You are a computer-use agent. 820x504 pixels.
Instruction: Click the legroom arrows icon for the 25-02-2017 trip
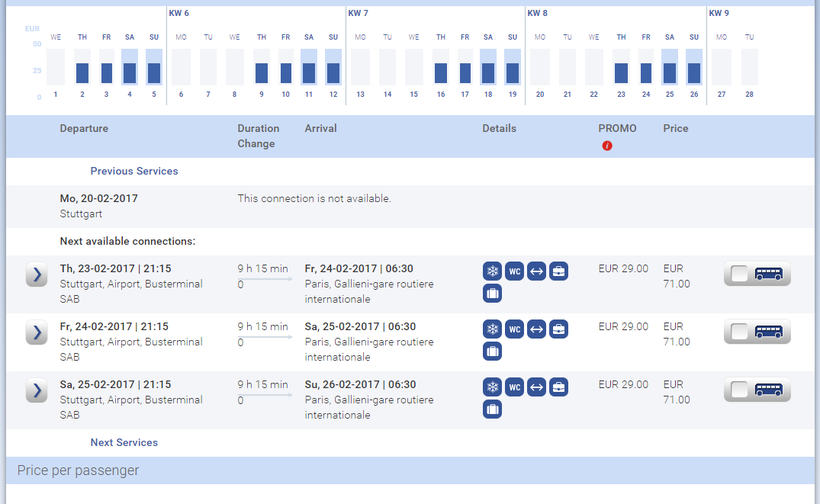tap(536, 388)
